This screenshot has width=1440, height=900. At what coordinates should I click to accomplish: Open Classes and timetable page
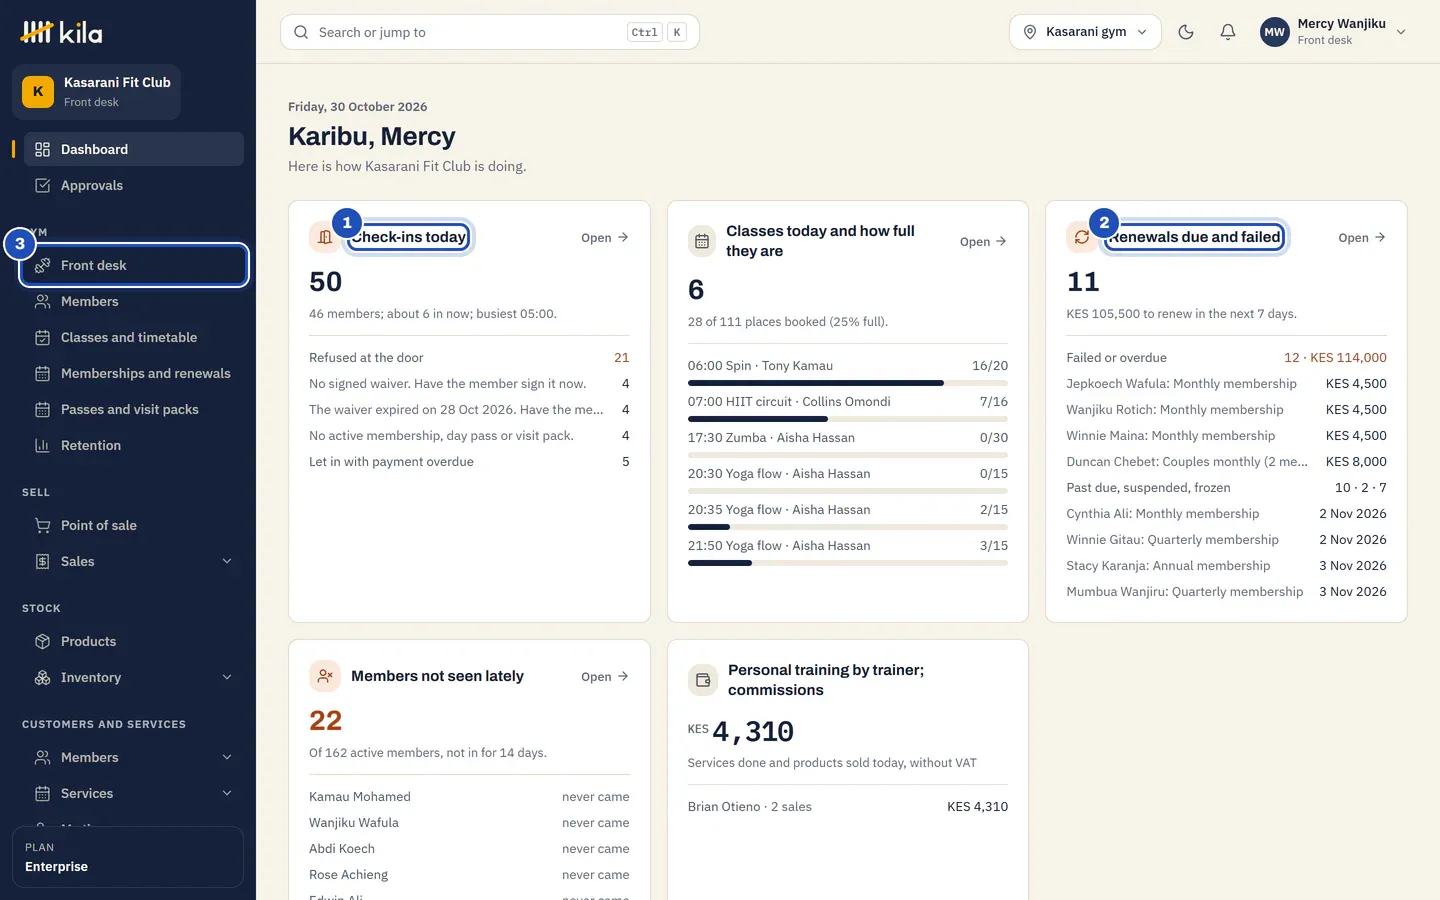coord(134,337)
